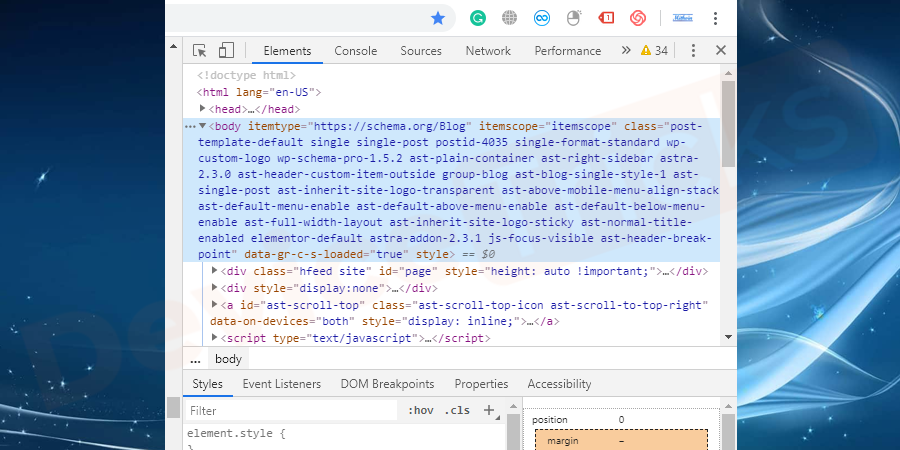
Task: Click page scrollbar up arrow left of DevTools
Action: (x=173, y=46)
